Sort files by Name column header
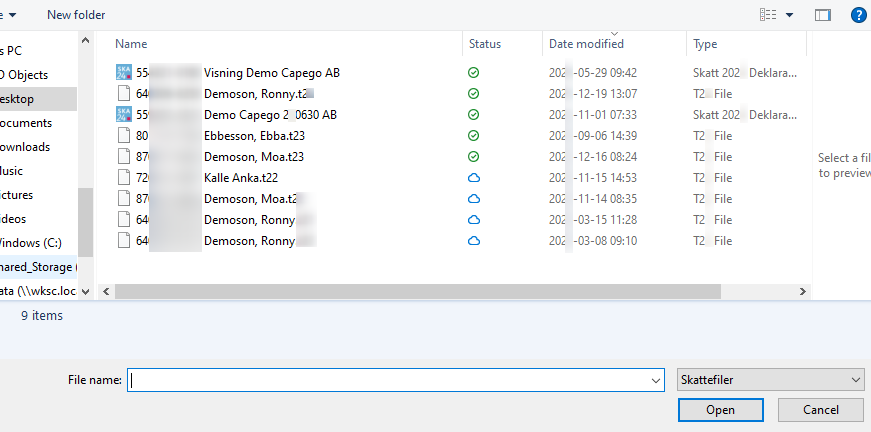 tap(131, 44)
